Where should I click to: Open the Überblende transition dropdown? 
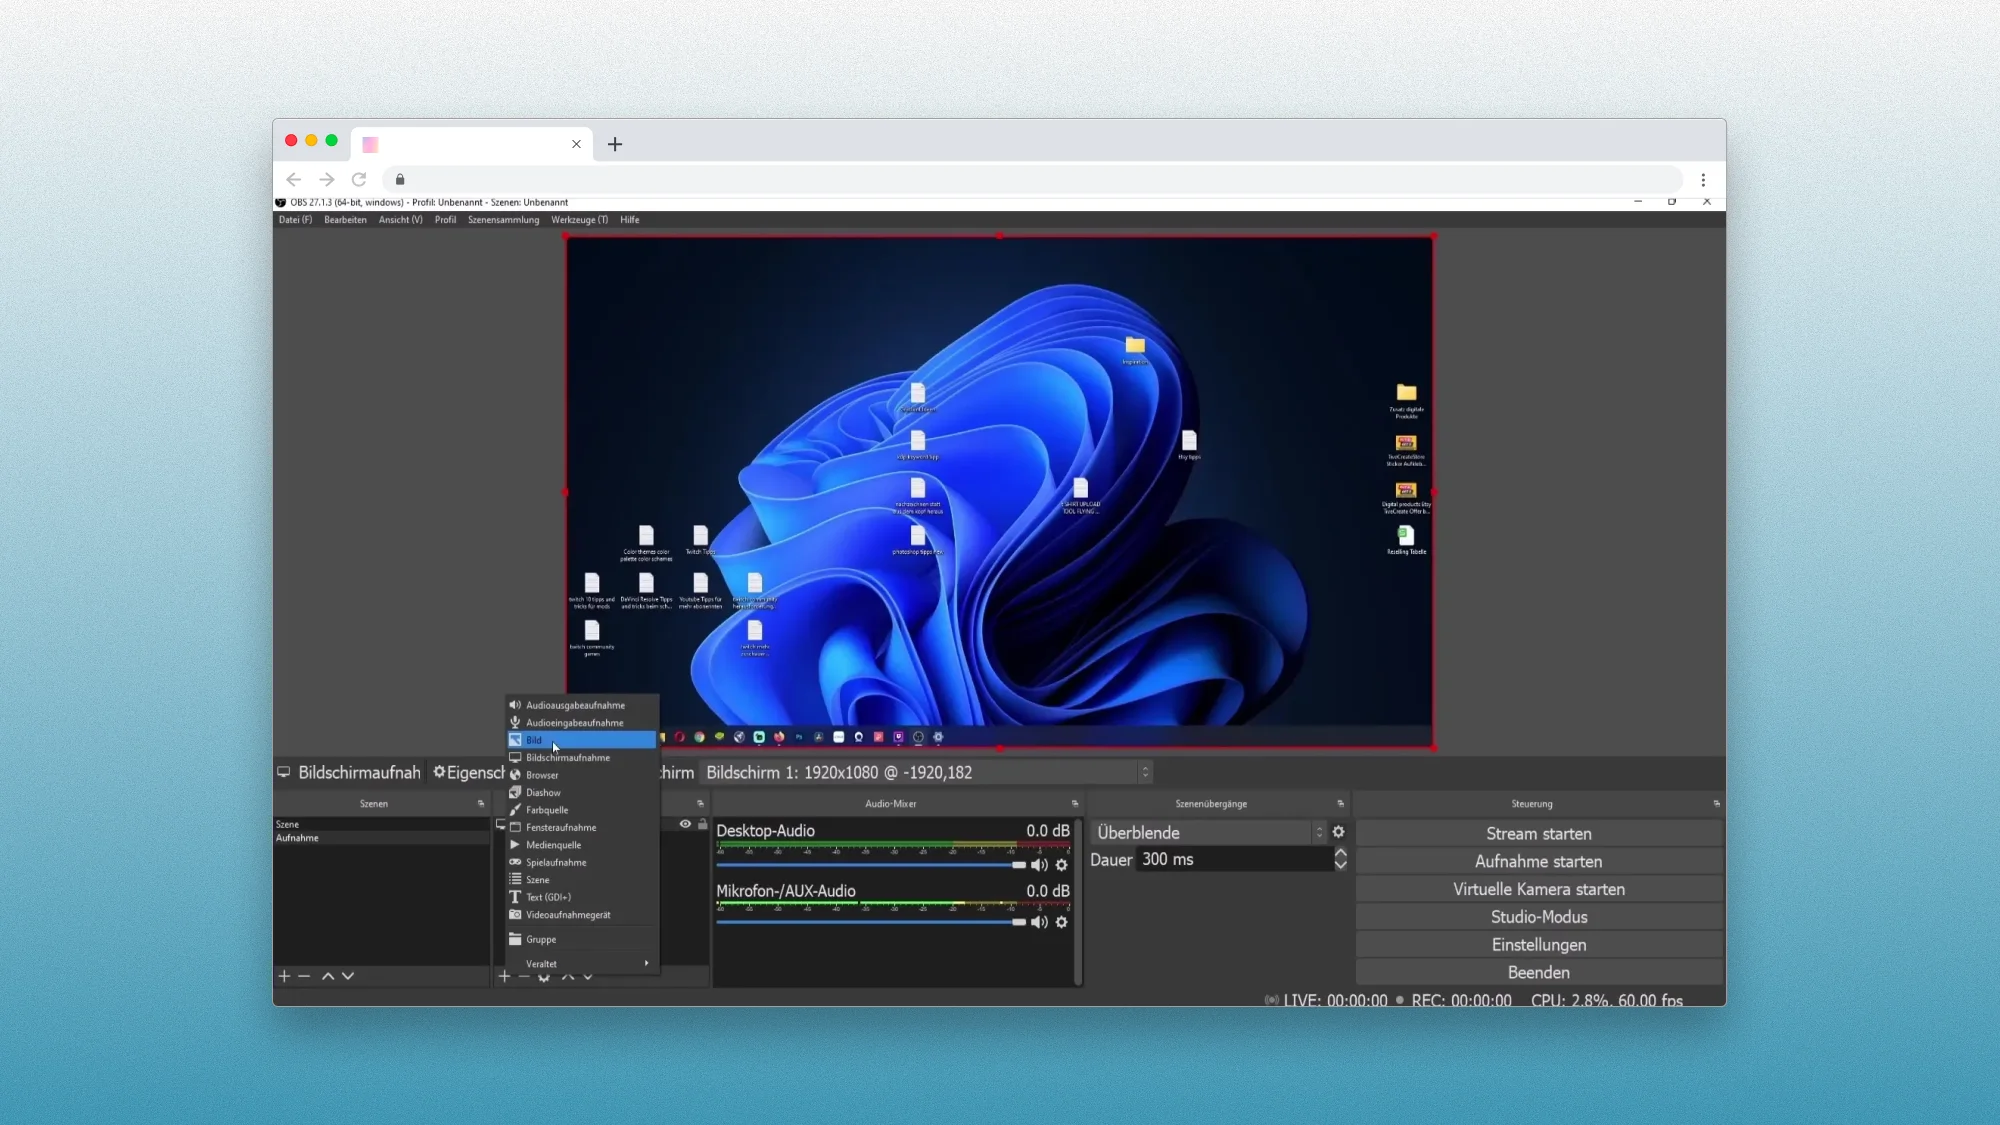[1210, 832]
